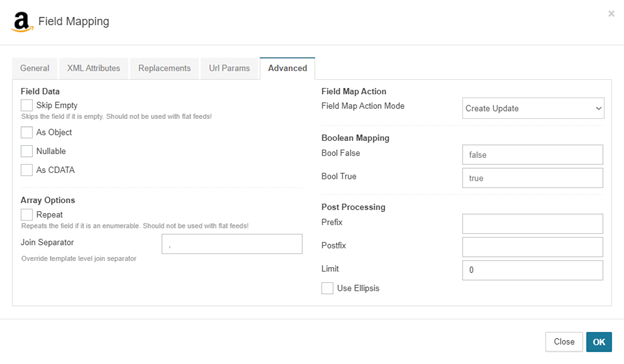Toggle the Nullable checkbox
Image resolution: width=624 pixels, height=364 pixels.
click(27, 151)
